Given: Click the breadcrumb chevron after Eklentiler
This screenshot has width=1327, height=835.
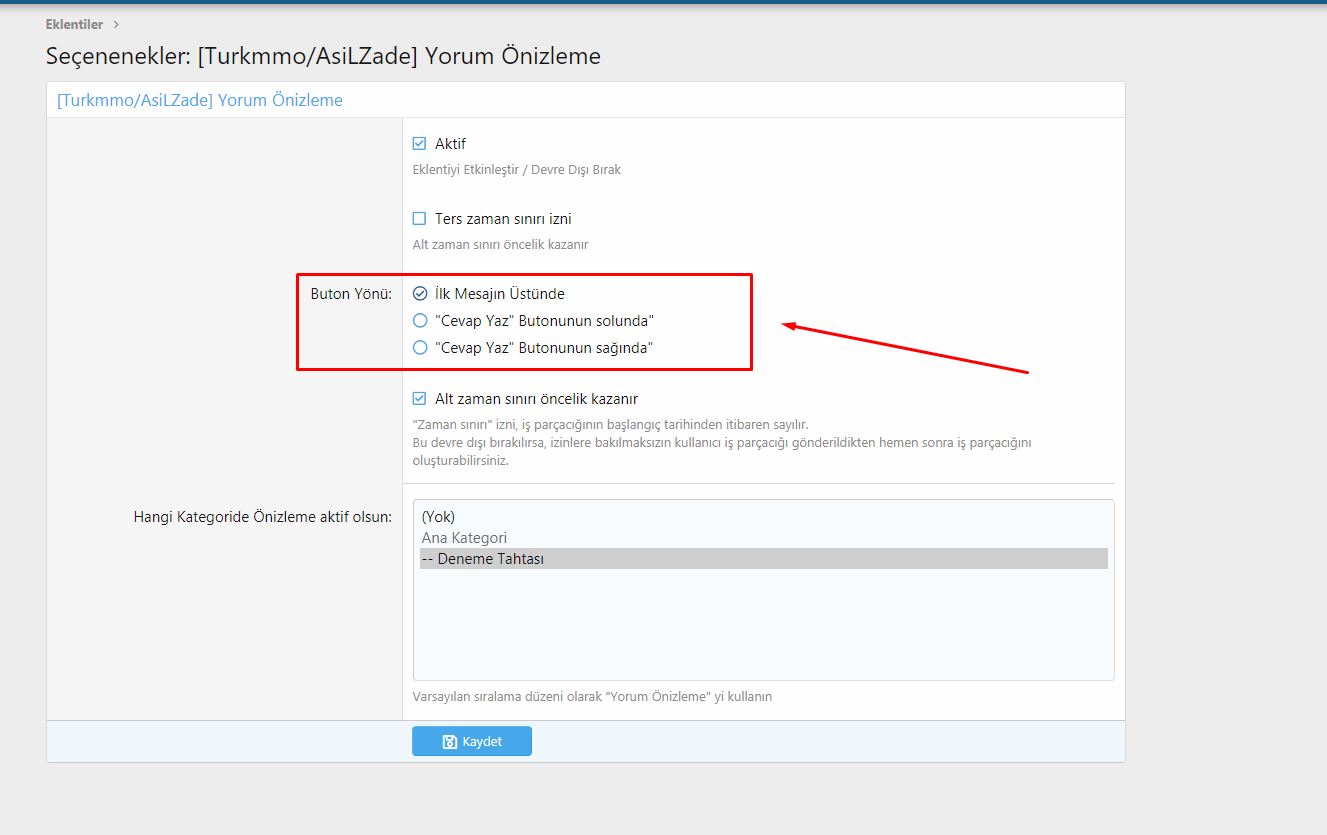Looking at the screenshot, I should tap(116, 24).
